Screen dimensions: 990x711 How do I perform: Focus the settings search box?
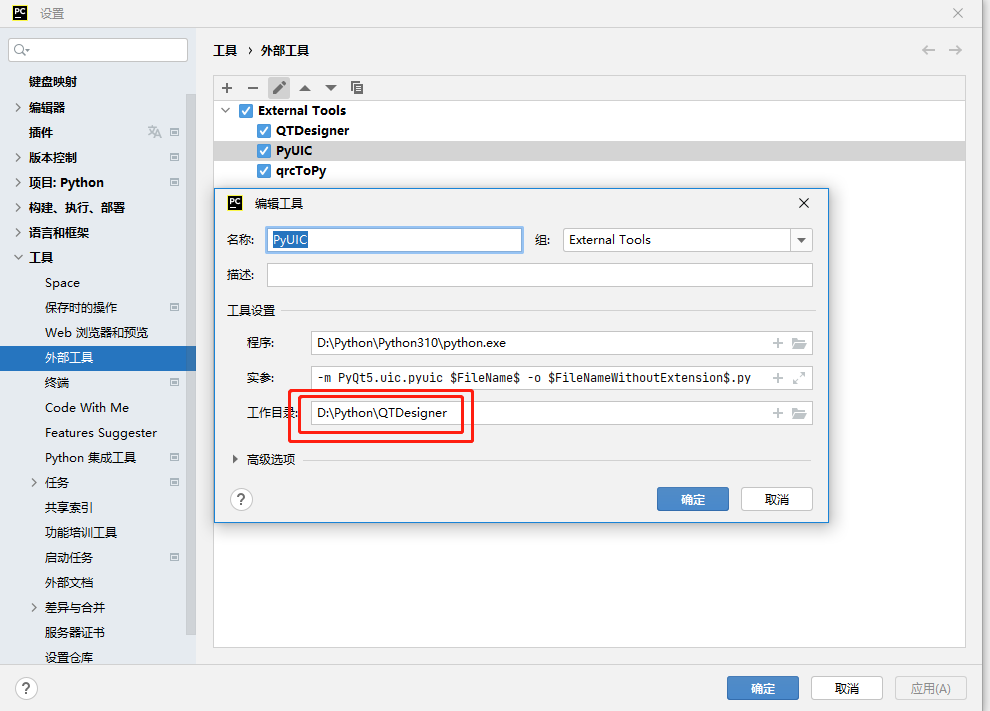(x=98, y=50)
